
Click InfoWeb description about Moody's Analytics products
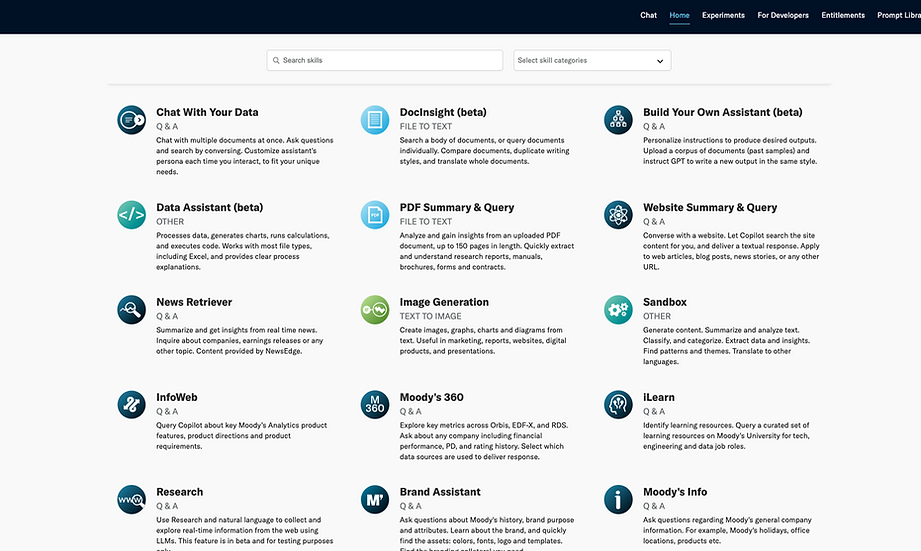tap(241, 436)
